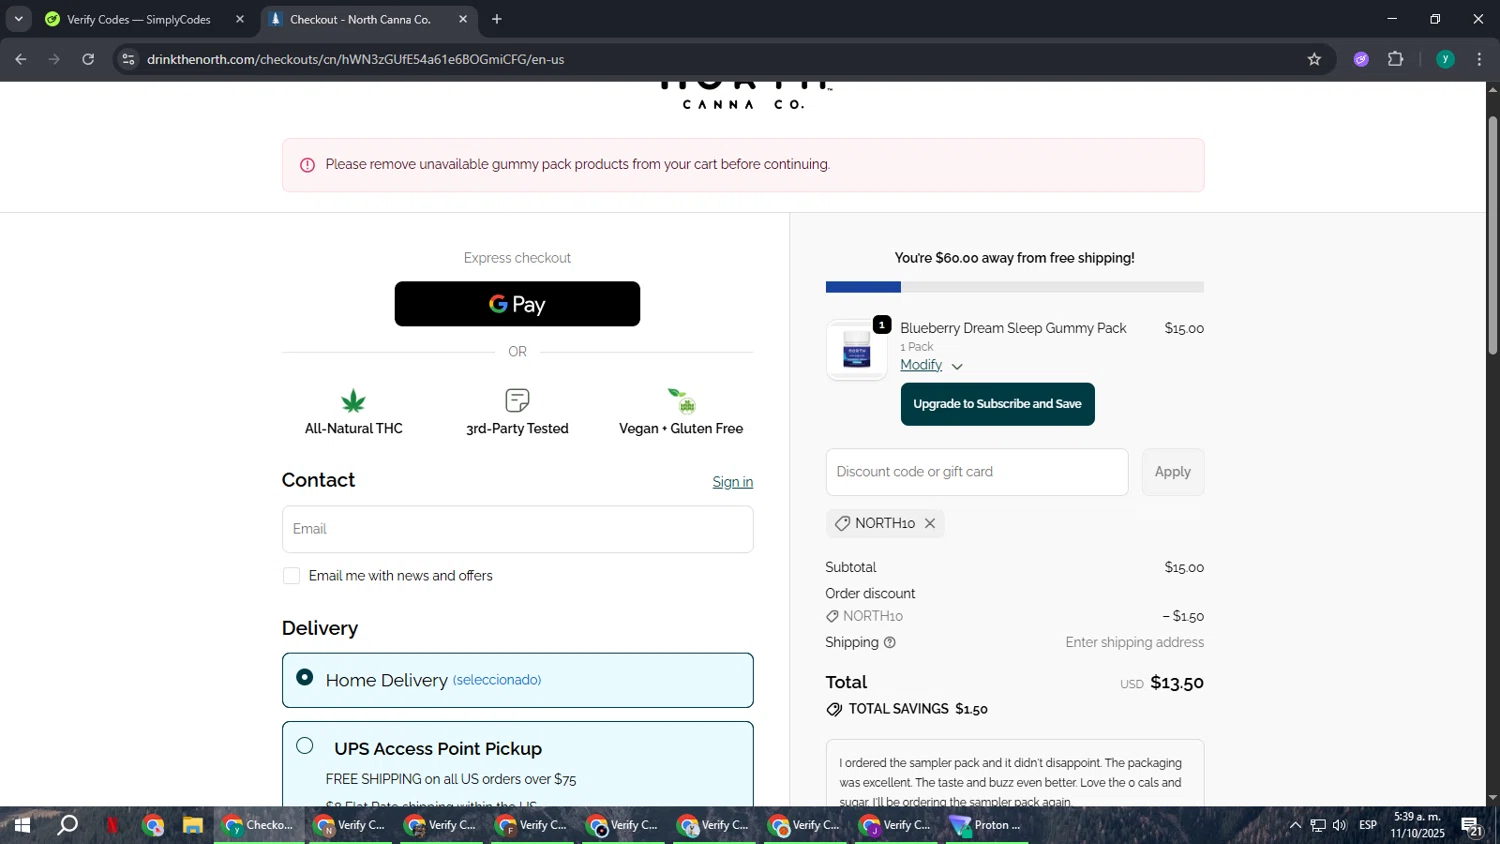Viewport: 1500px width, 844px height.
Task: Click the red app icon in taskbar
Action: coord(112,825)
